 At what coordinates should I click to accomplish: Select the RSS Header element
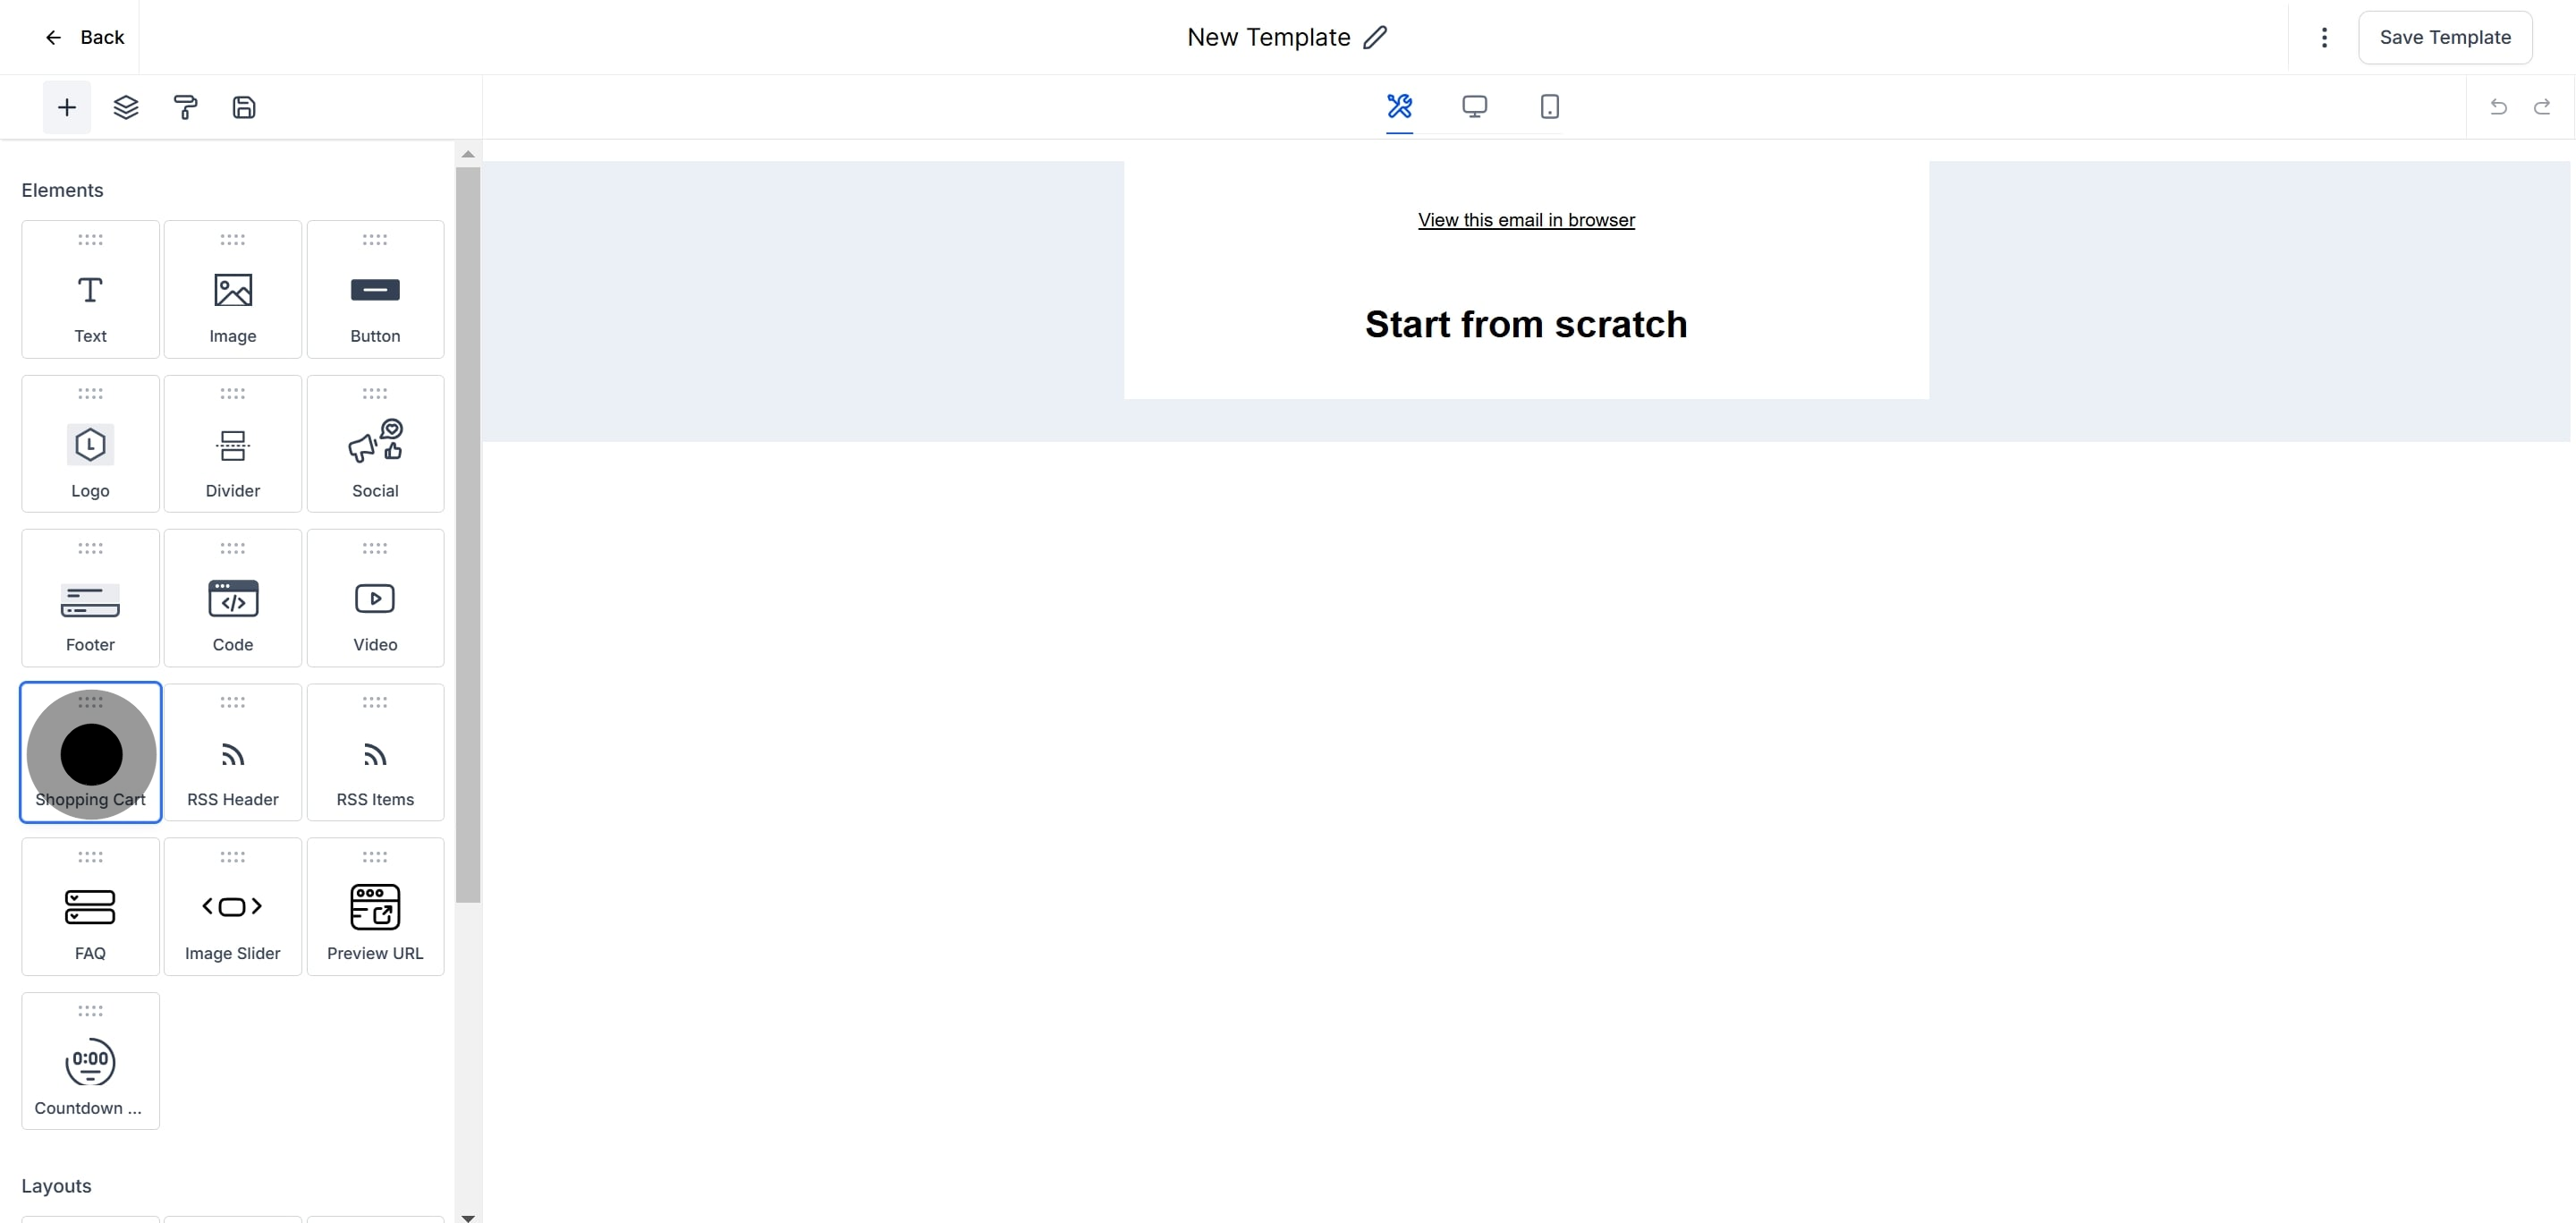pos(232,752)
